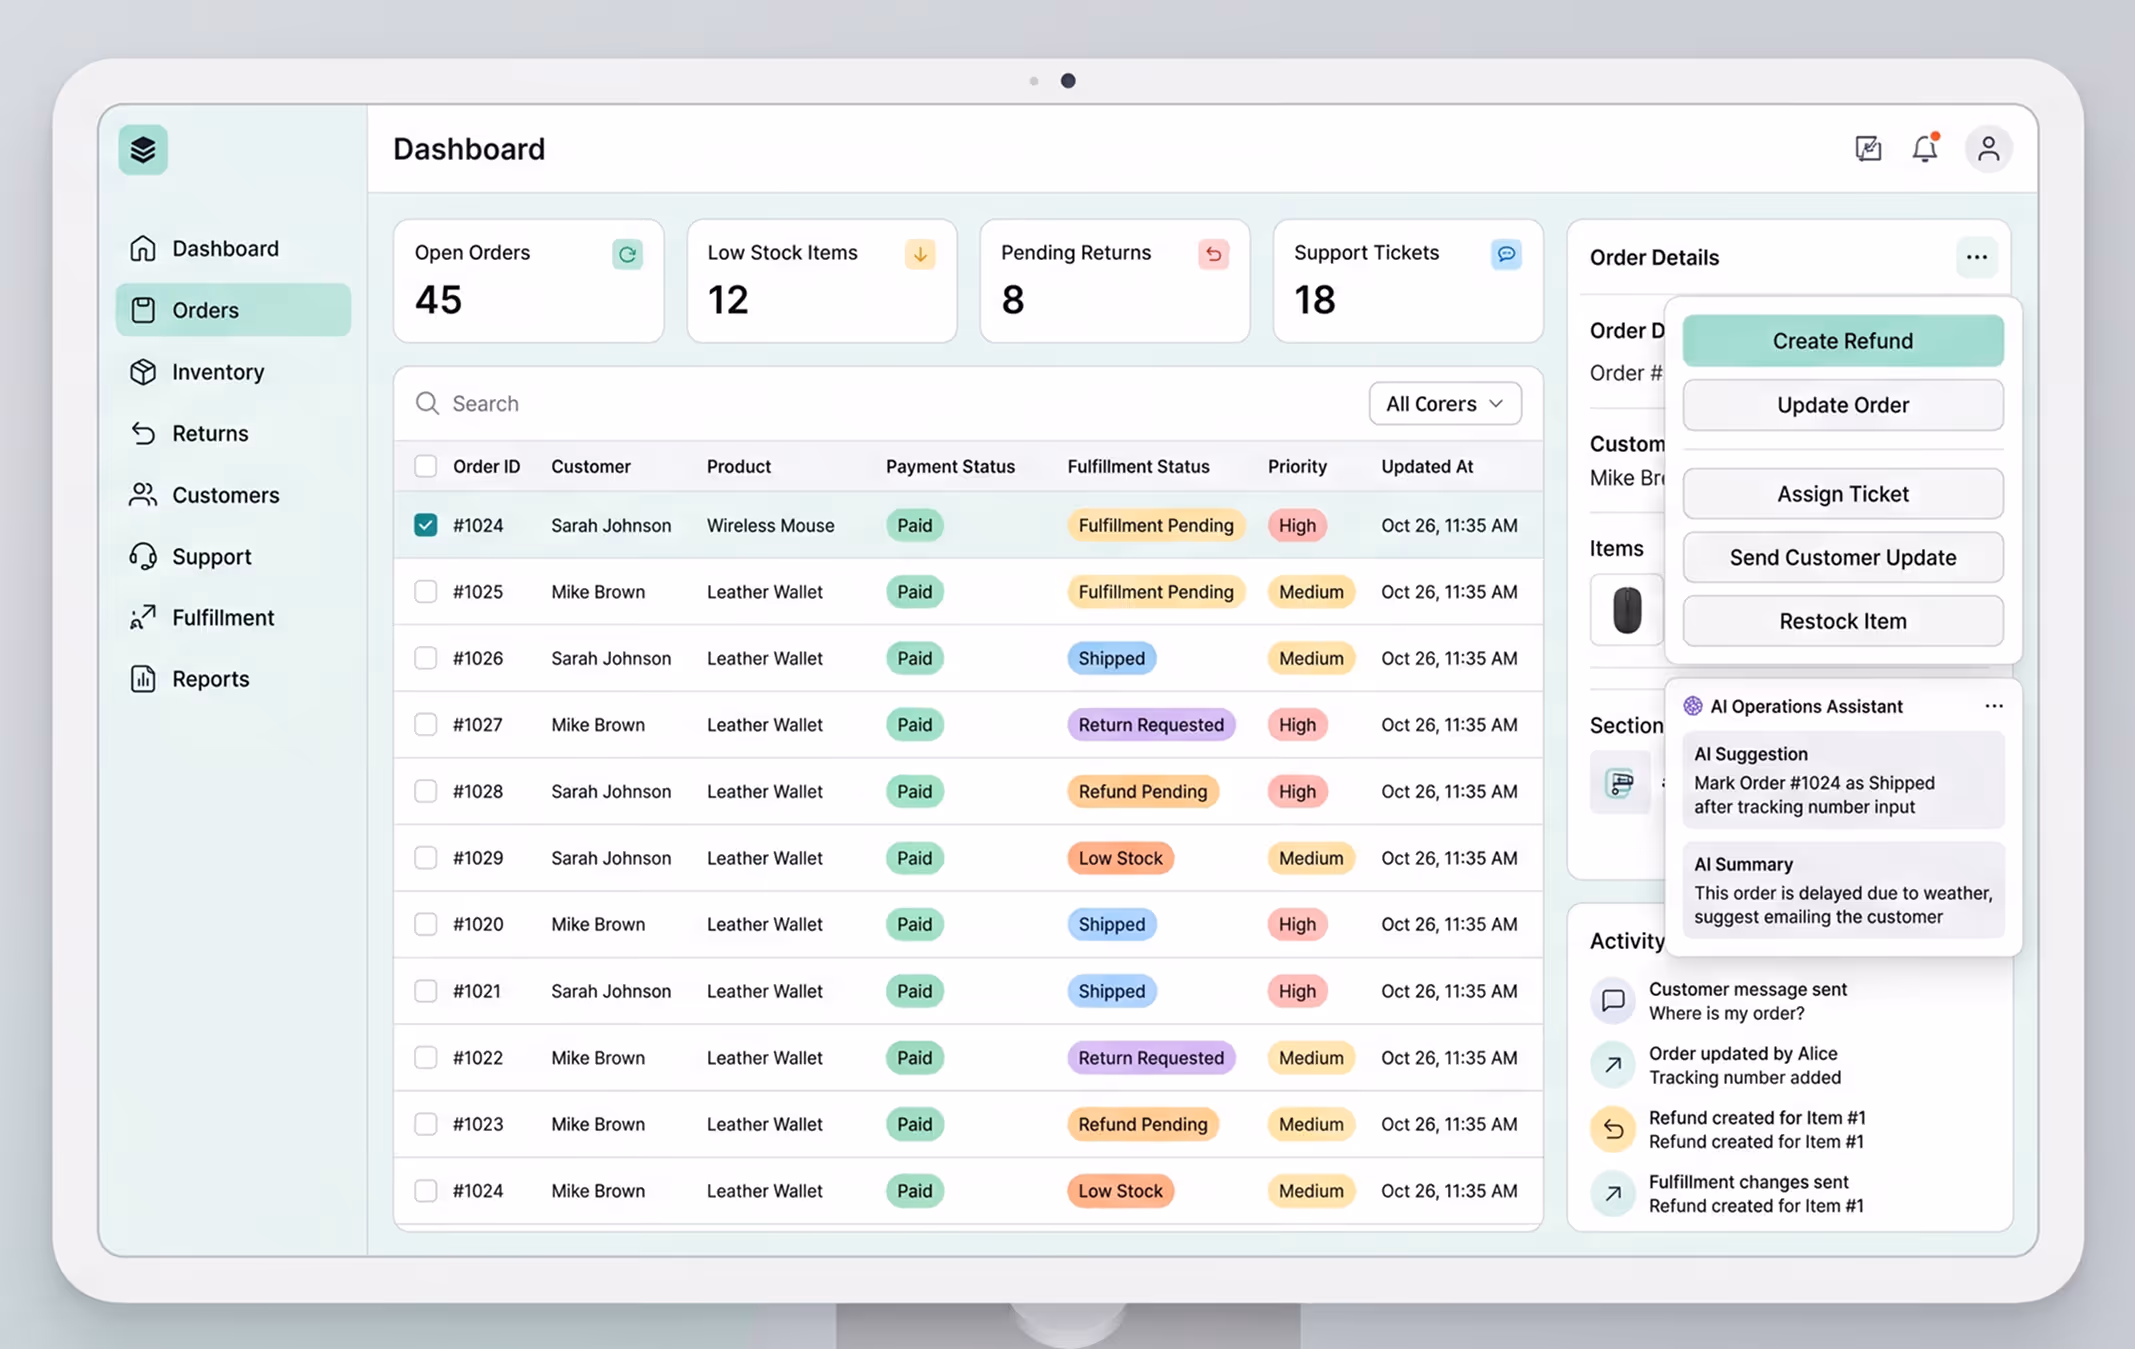Click Send Customer Update button
Viewport: 2135px width, 1349px height.
(1842, 557)
